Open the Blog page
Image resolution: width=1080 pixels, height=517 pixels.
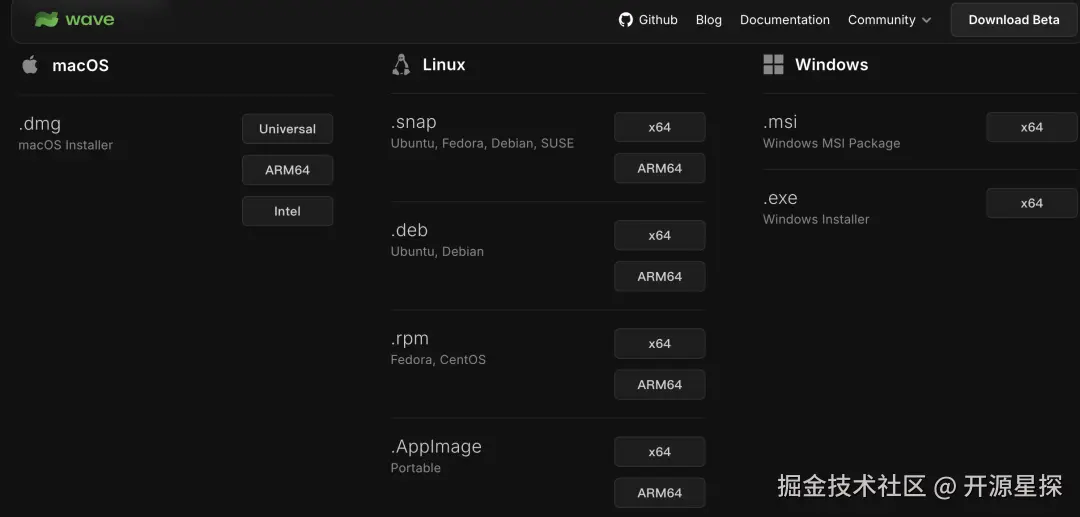708,20
